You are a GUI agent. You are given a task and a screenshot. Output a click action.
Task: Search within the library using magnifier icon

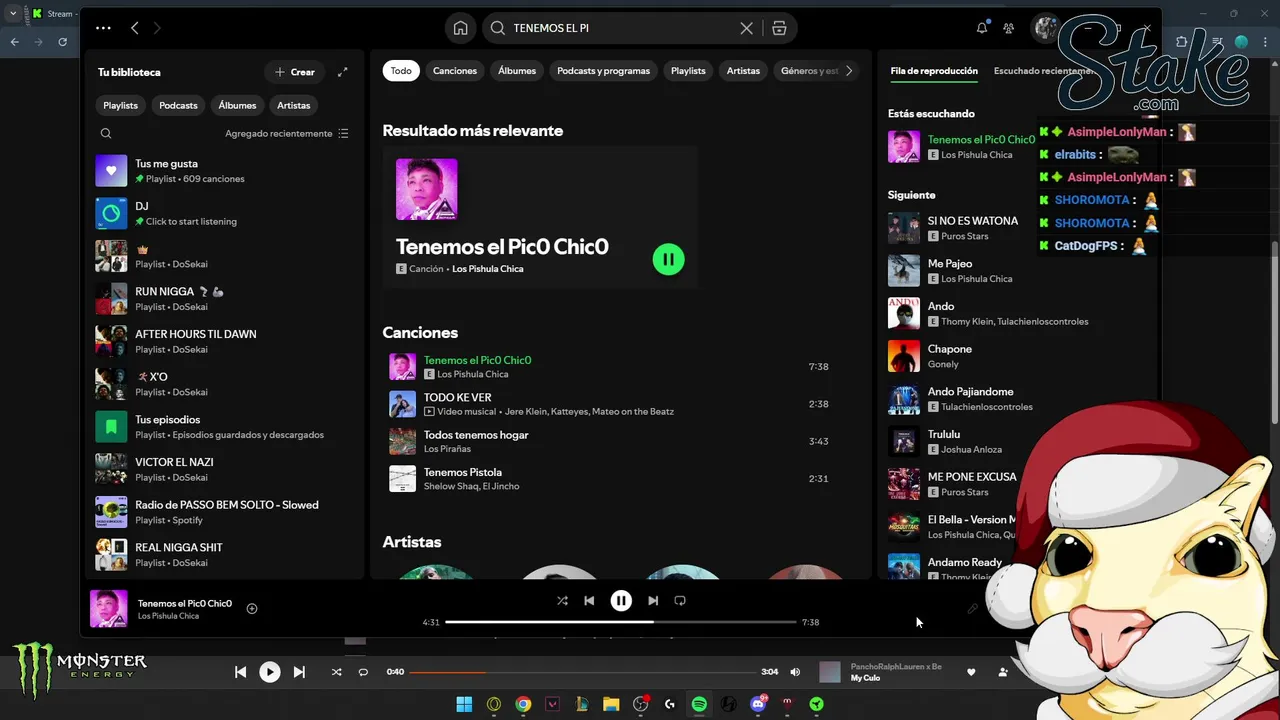pyautogui.click(x=106, y=133)
